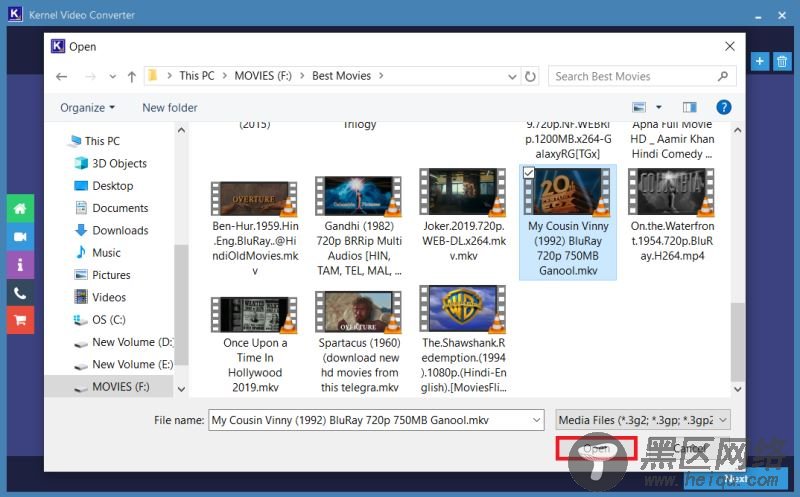Change view layout icon
The width and height of the screenshot is (800, 497).
pyautogui.click(x=639, y=107)
